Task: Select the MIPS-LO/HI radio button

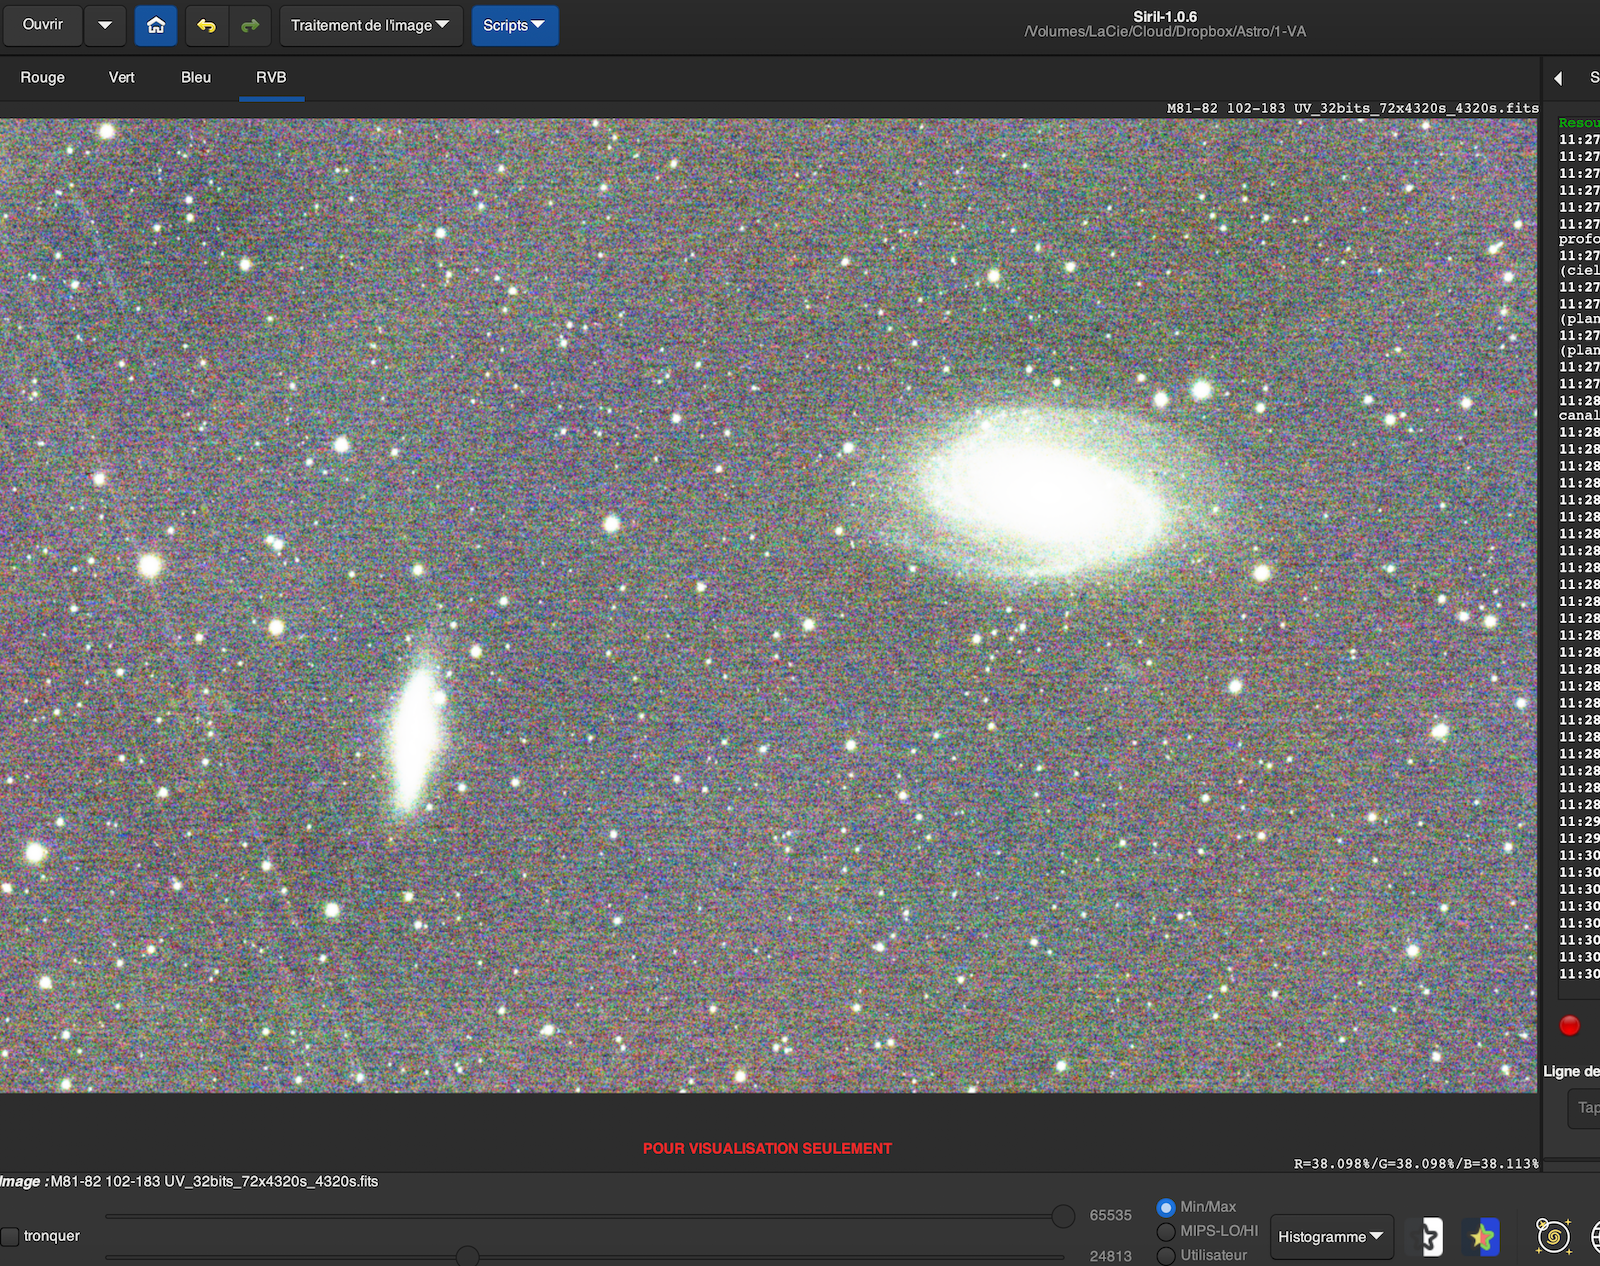Action: [1166, 1231]
